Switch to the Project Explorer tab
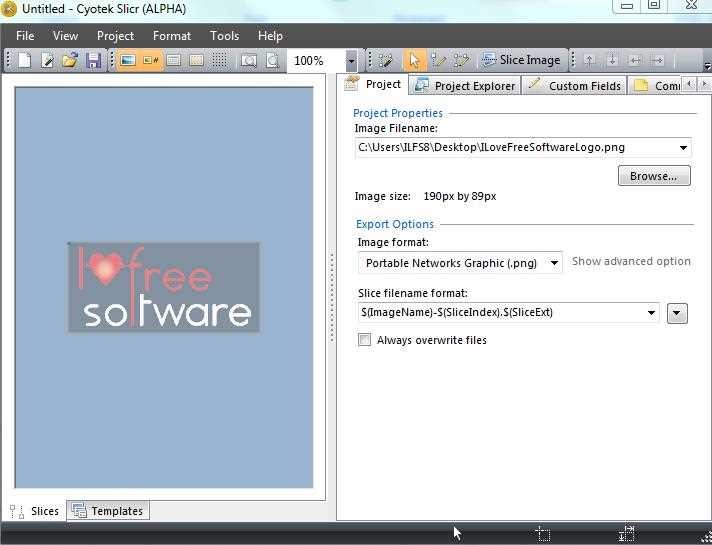712x545 pixels. tap(465, 86)
